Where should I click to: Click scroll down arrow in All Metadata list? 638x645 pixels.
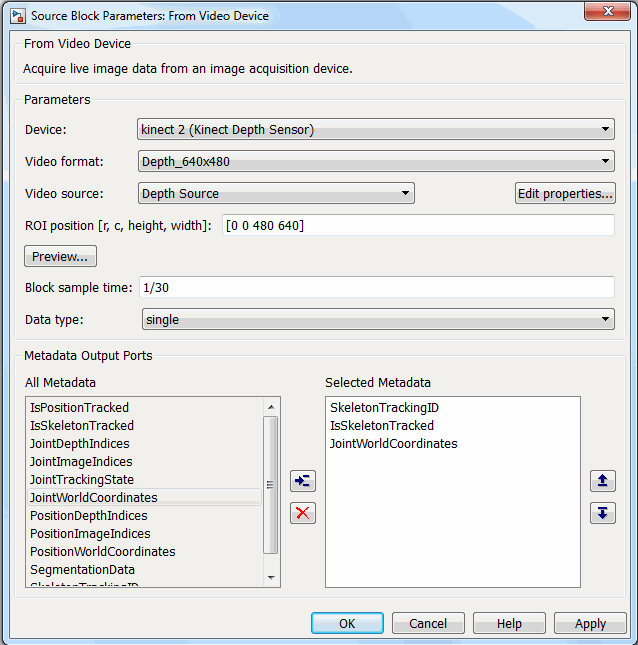(x=271, y=578)
